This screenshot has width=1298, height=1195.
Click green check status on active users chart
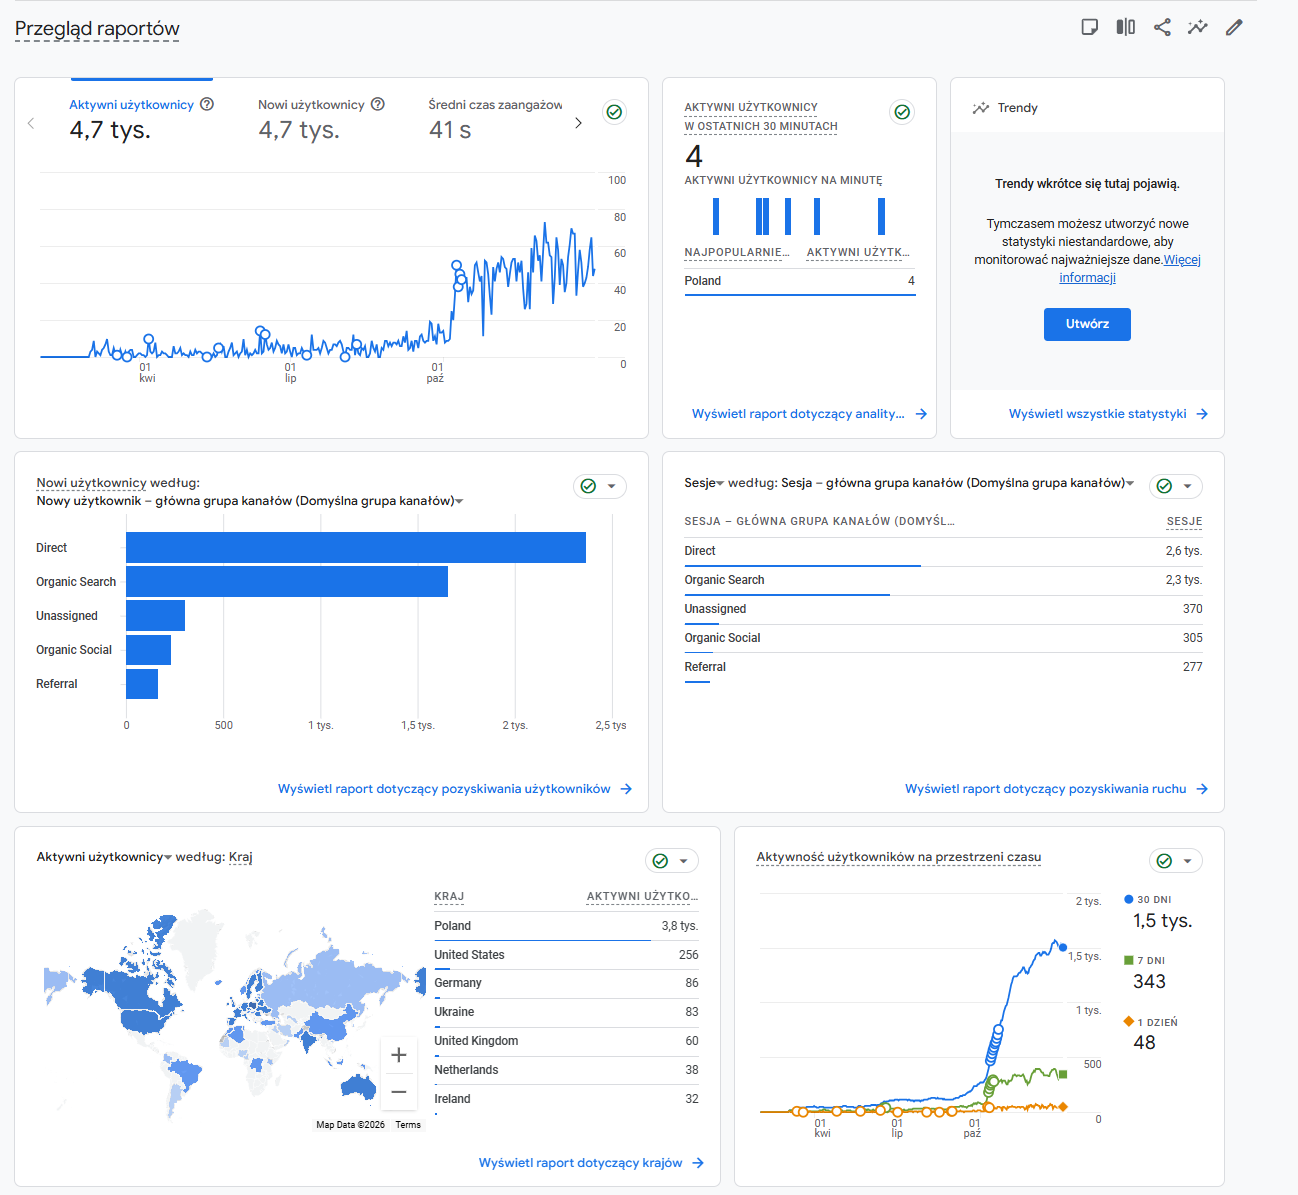pyautogui.click(x=615, y=112)
